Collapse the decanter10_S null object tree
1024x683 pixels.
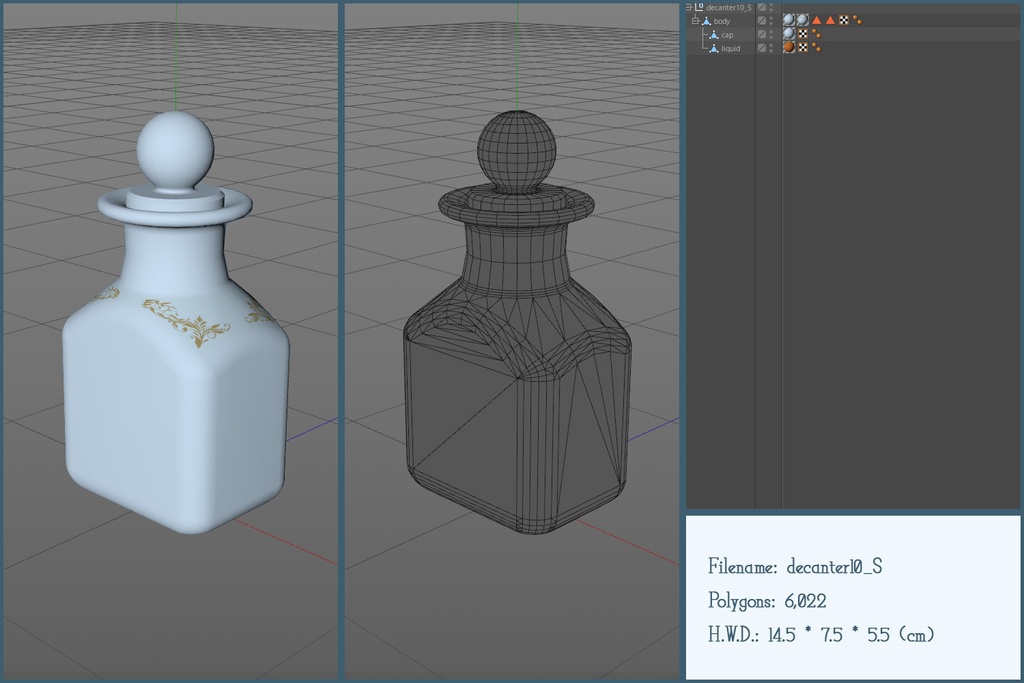click(x=688, y=7)
